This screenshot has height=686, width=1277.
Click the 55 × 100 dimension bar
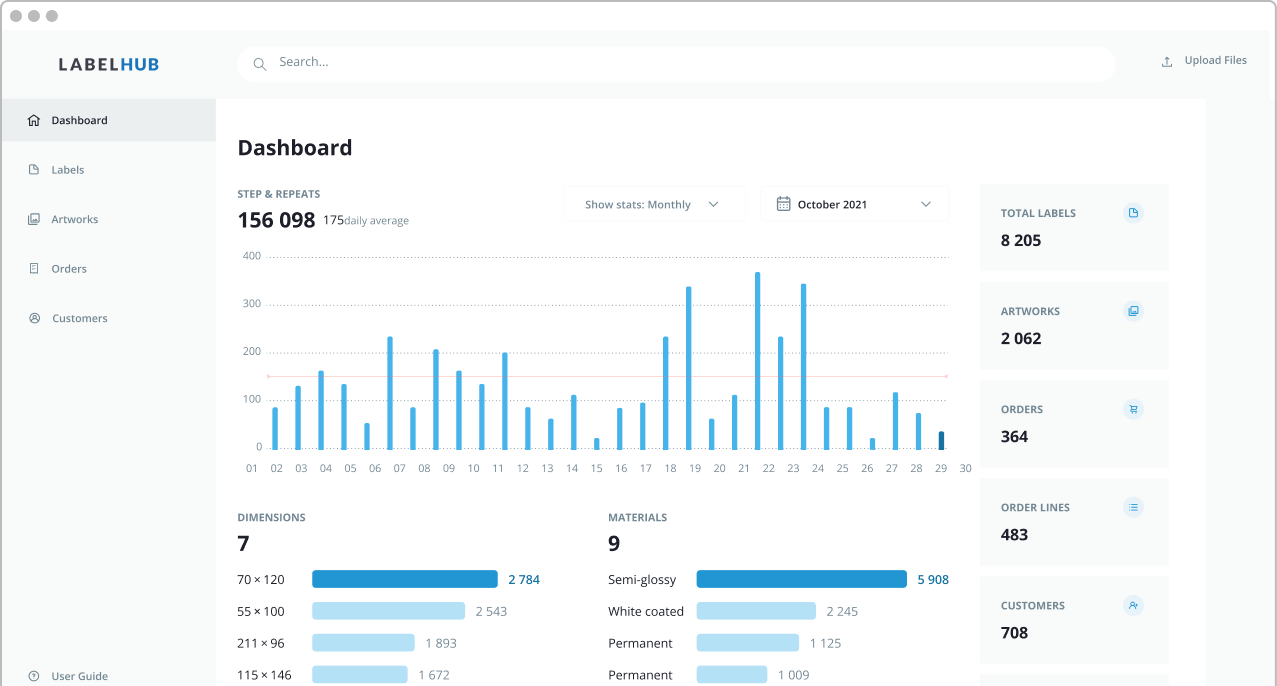point(389,611)
